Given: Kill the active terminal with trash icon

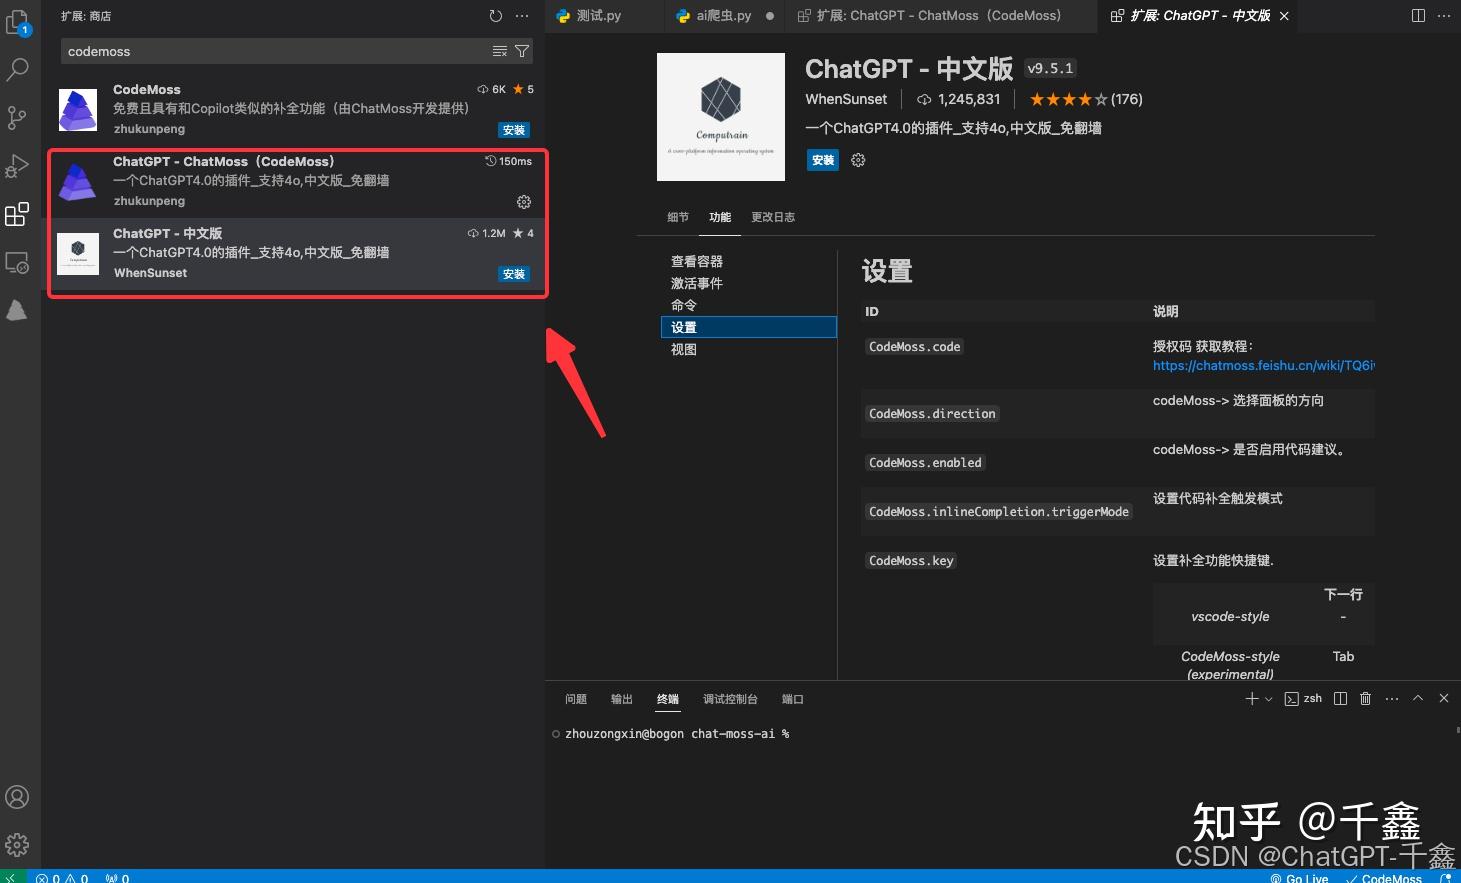Looking at the screenshot, I should 1365,698.
